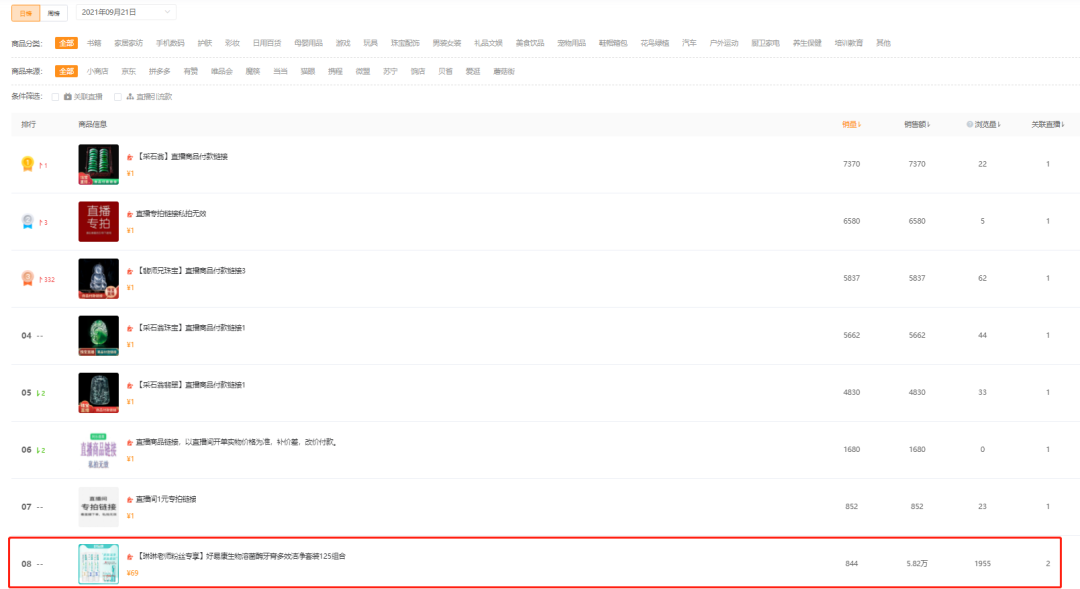
Task: Open product link 【荣石翡】直播商品付款链接
Action: 182,157
